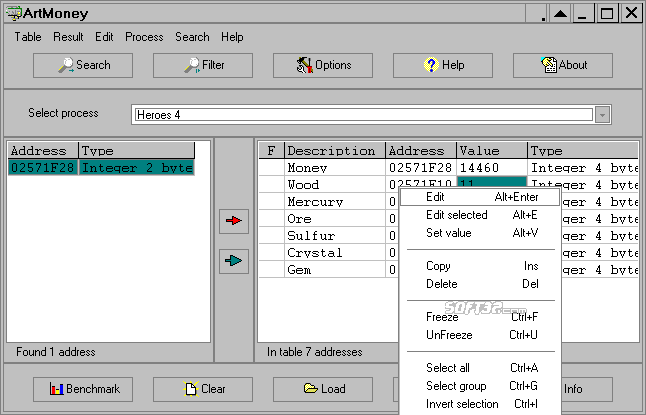Screen dimensions: 646x415
Task: Click the red arrow transfer button
Action: click(x=234, y=221)
